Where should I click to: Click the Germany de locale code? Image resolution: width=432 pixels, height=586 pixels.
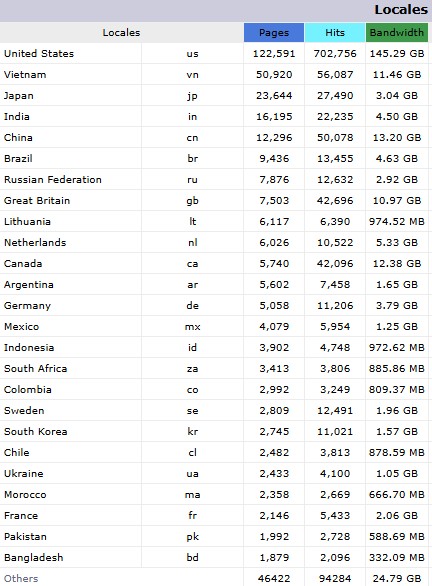(x=192, y=305)
